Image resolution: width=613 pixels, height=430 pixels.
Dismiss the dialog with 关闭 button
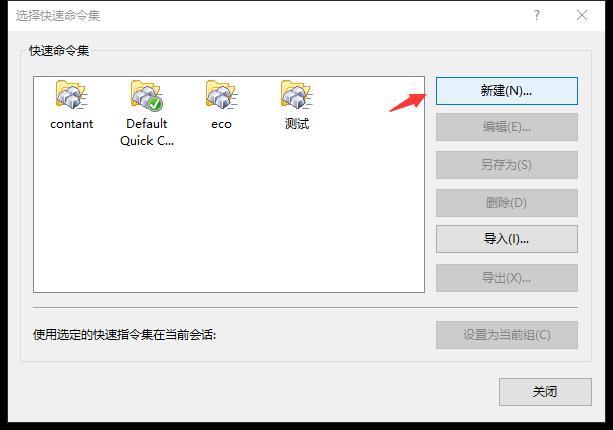(x=545, y=391)
